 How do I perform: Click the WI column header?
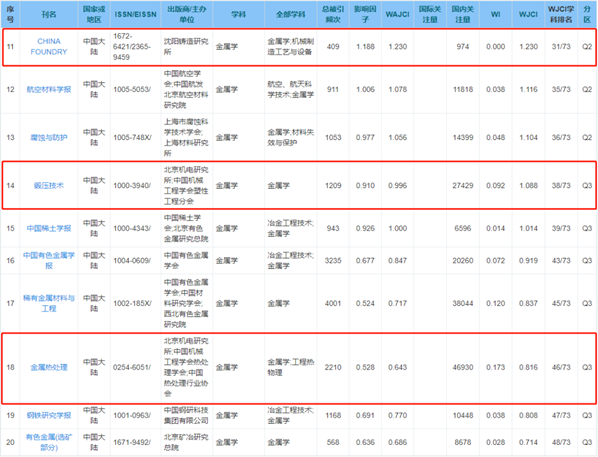[495, 14]
